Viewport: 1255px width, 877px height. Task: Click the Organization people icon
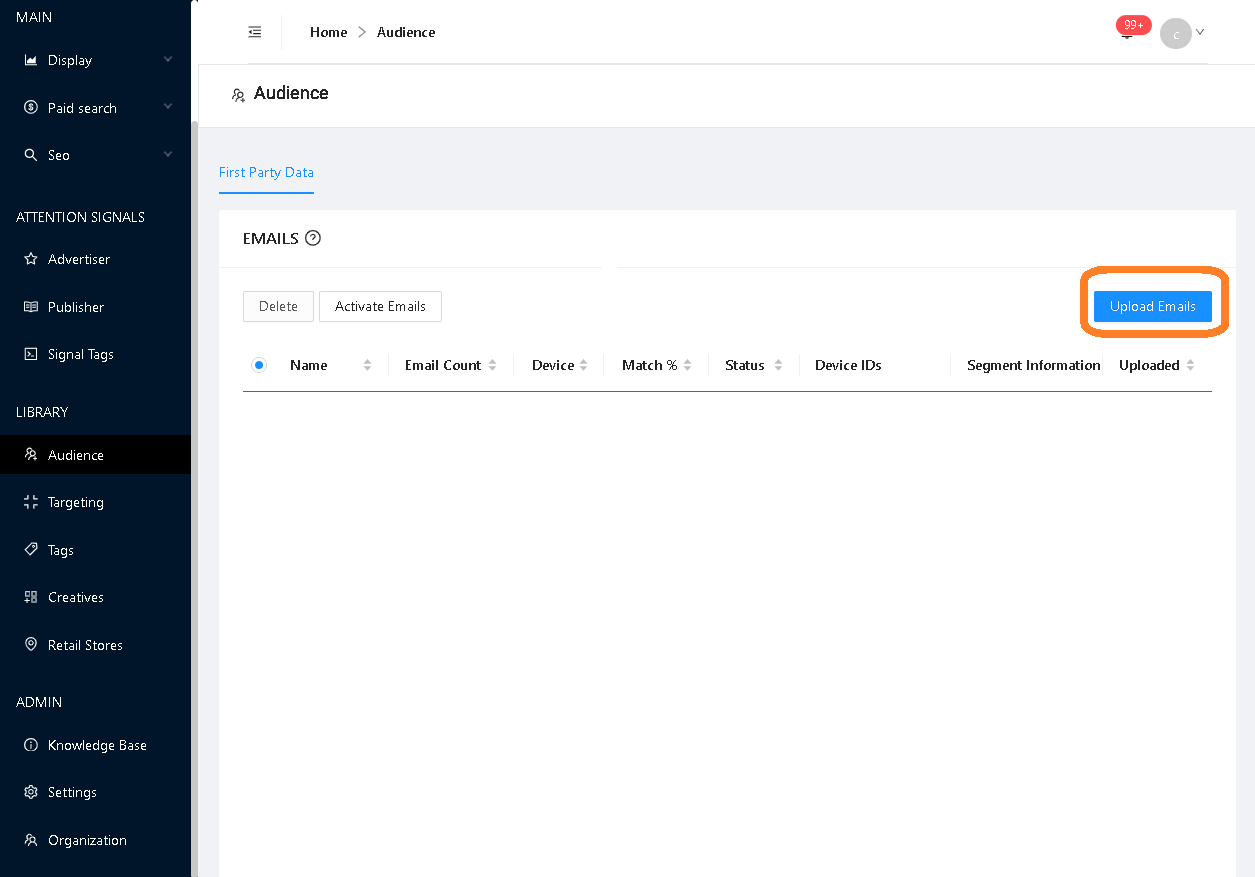31,840
